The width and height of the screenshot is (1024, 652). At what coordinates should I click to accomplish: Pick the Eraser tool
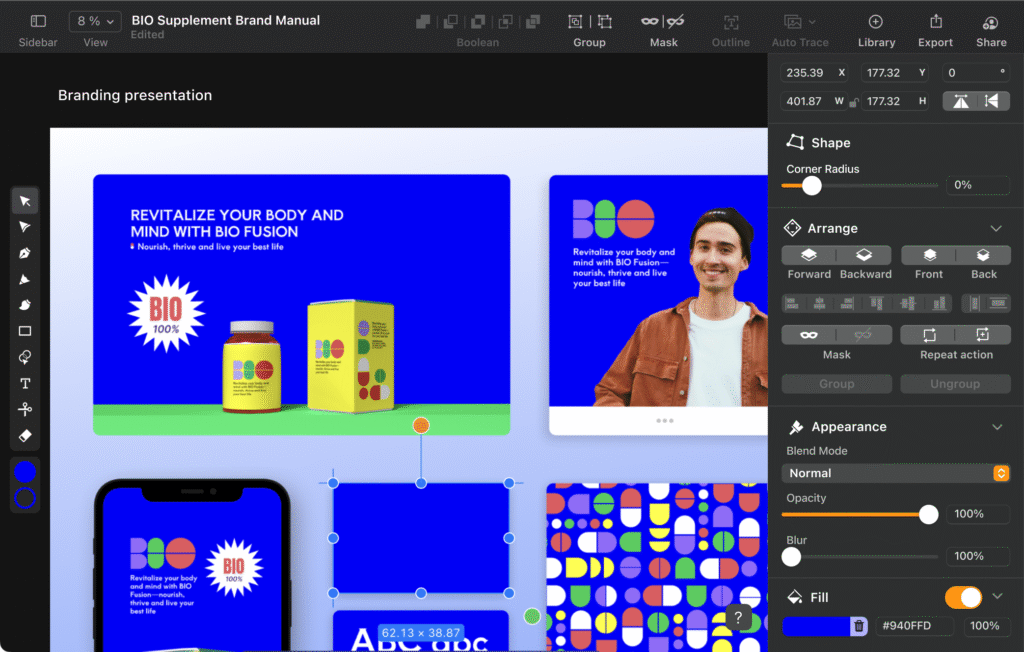pyautogui.click(x=25, y=435)
